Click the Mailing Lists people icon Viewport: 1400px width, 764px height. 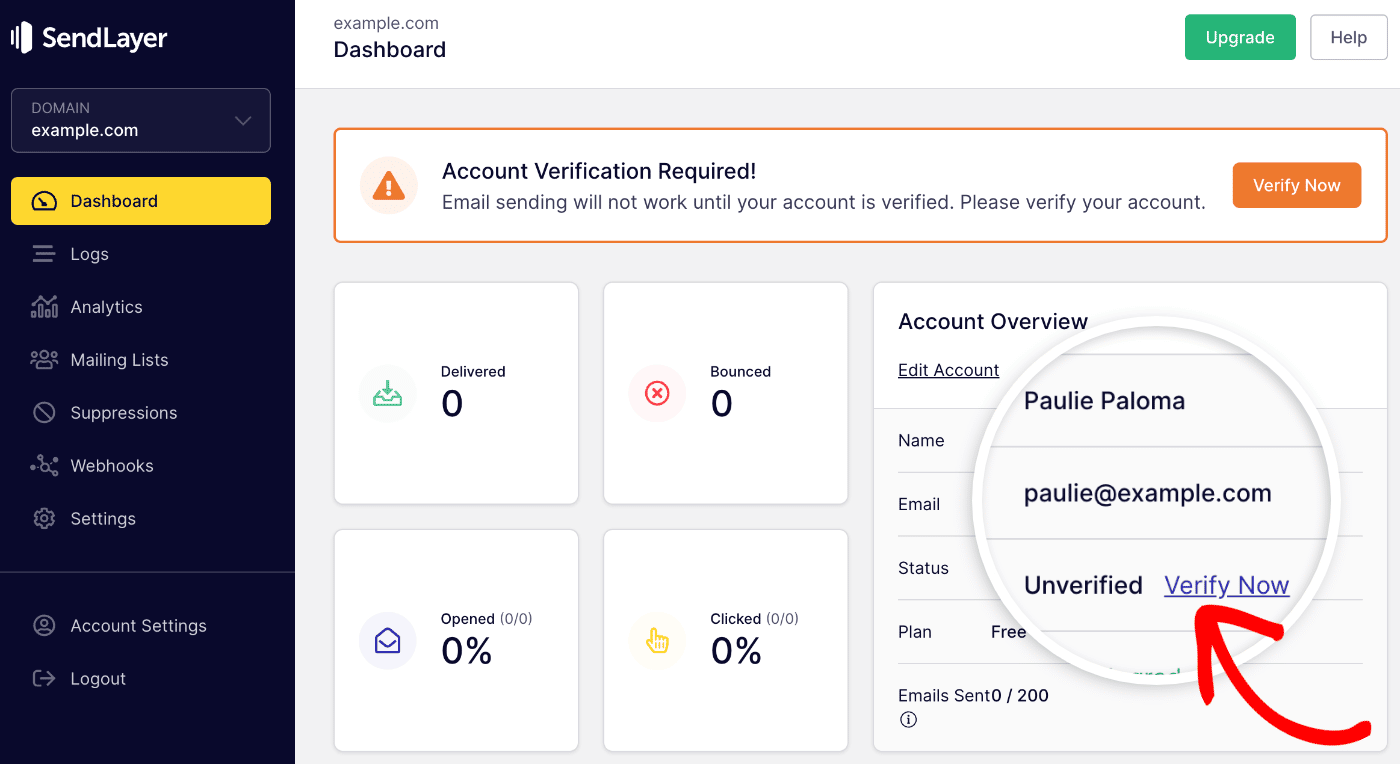tap(44, 359)
